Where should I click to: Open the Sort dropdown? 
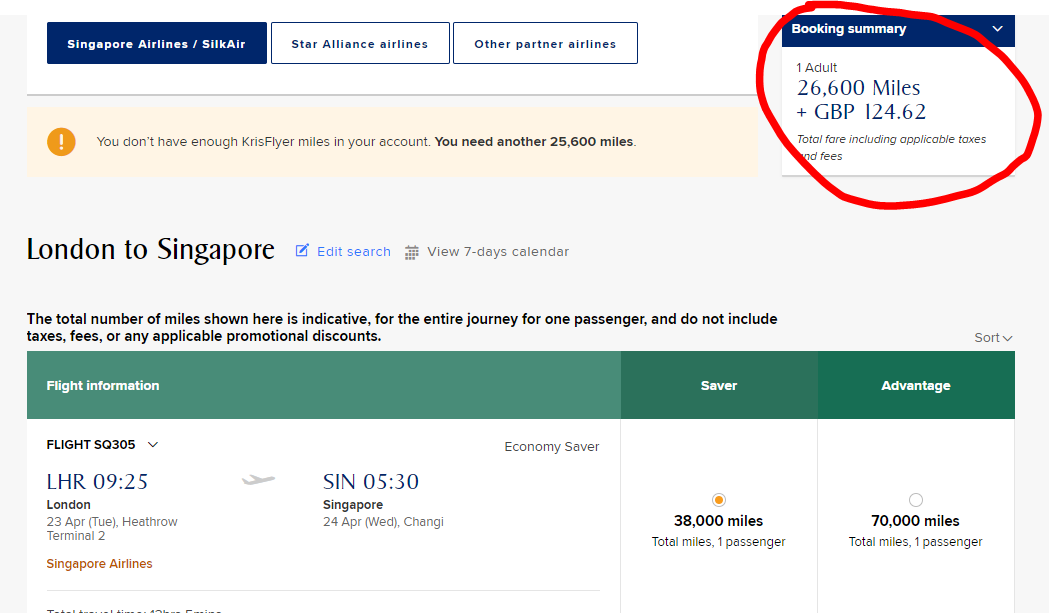coord(993,338)
